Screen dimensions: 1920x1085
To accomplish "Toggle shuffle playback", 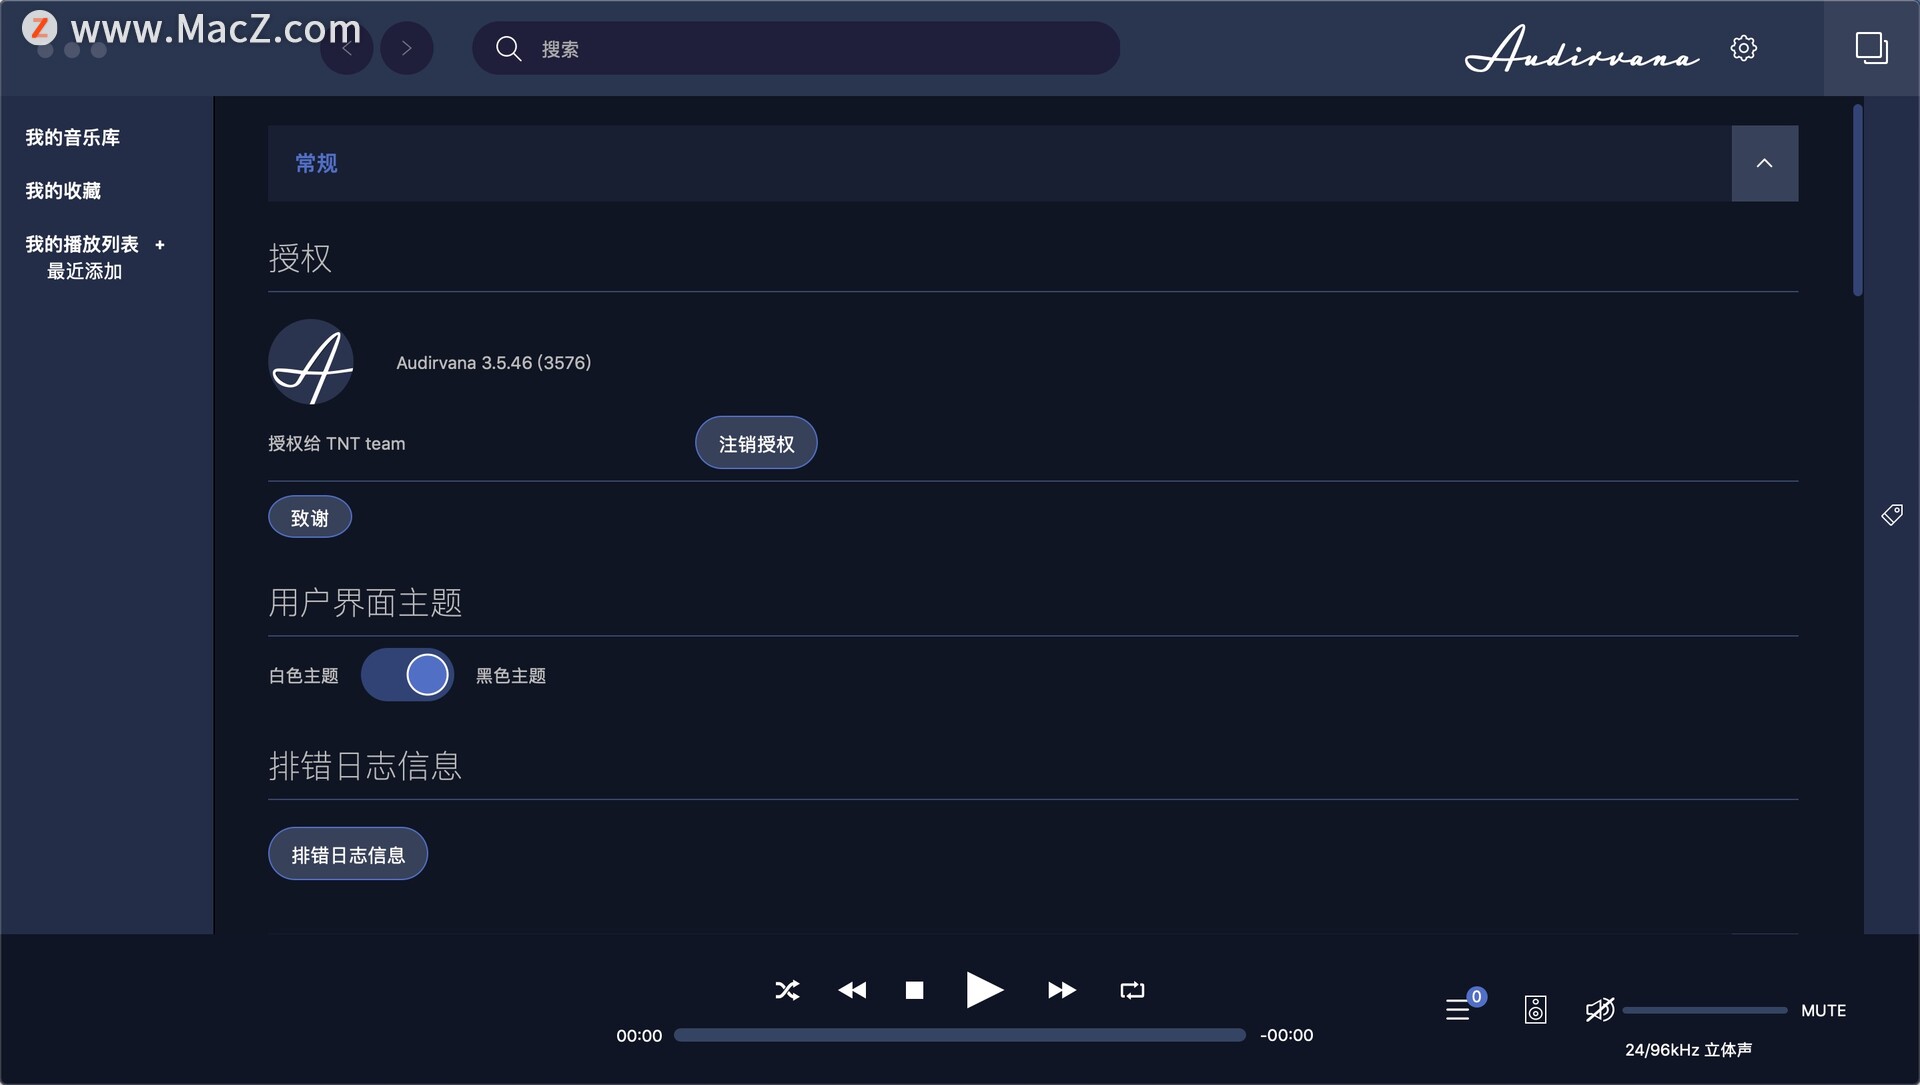I will (787, 990).
